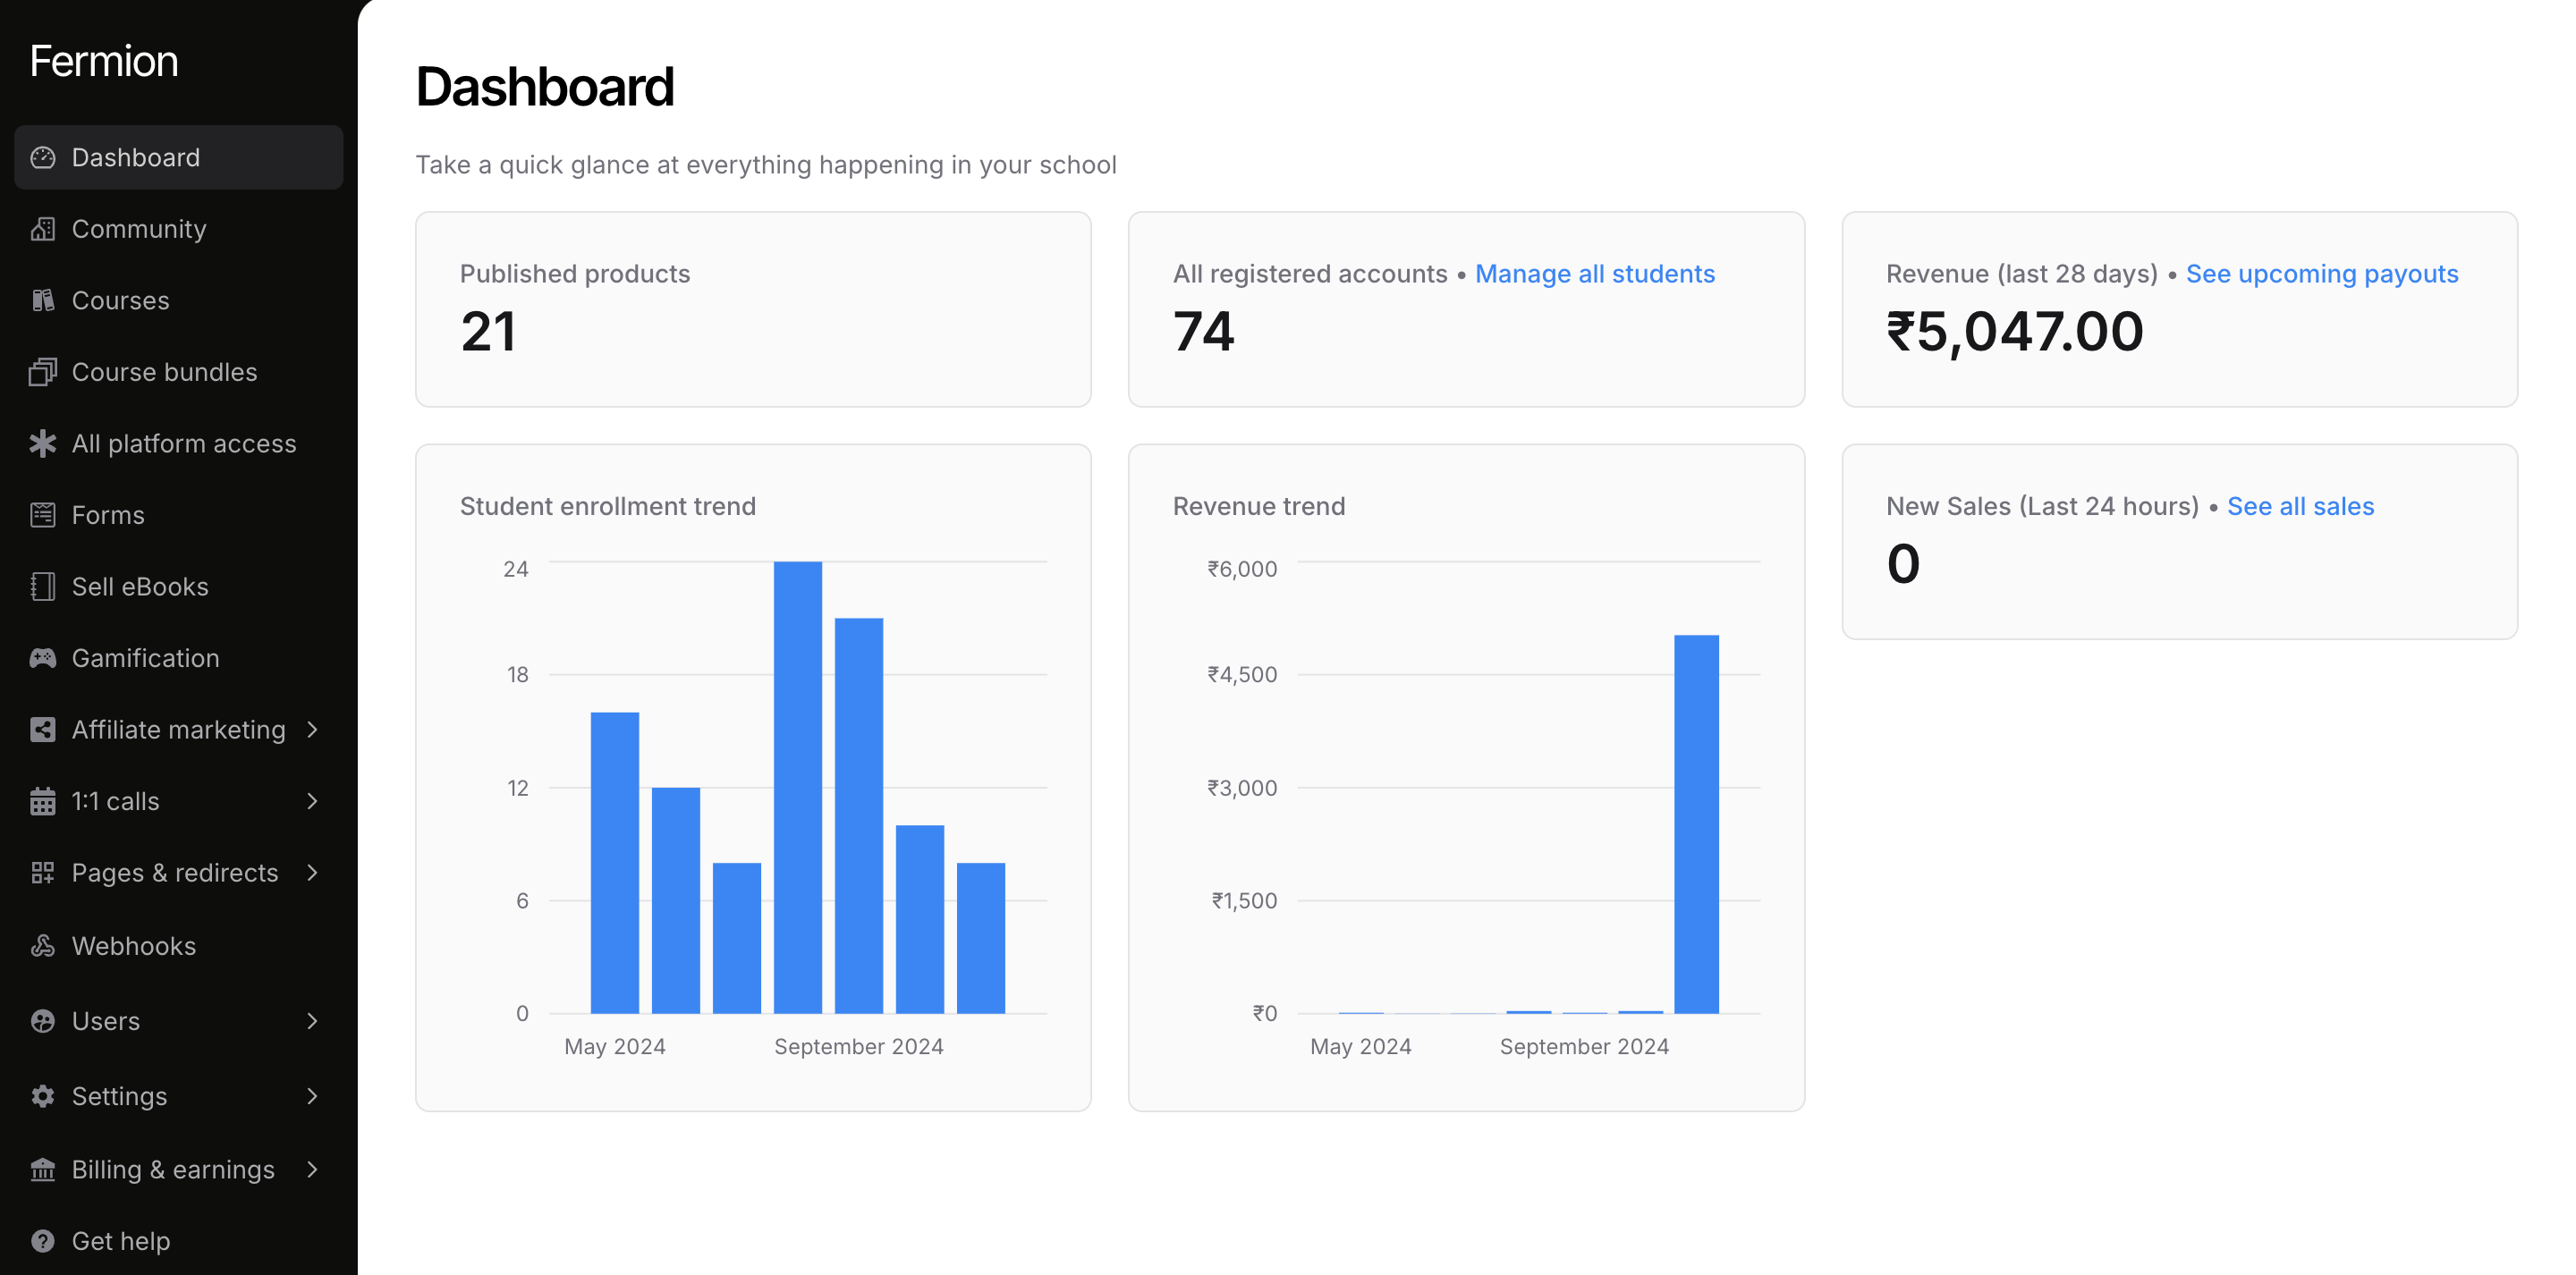This screenshot has height=1275, width=2576.
Task: Click the All platform access asterisk icon
Action: click(42, 444)
